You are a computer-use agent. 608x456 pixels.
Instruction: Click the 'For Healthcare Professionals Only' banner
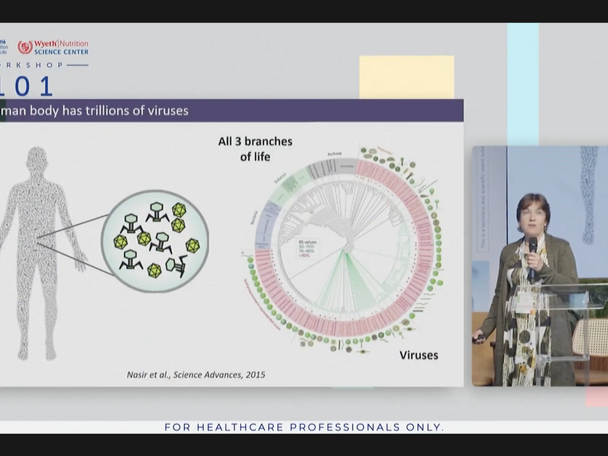click(x=304, y=427)
